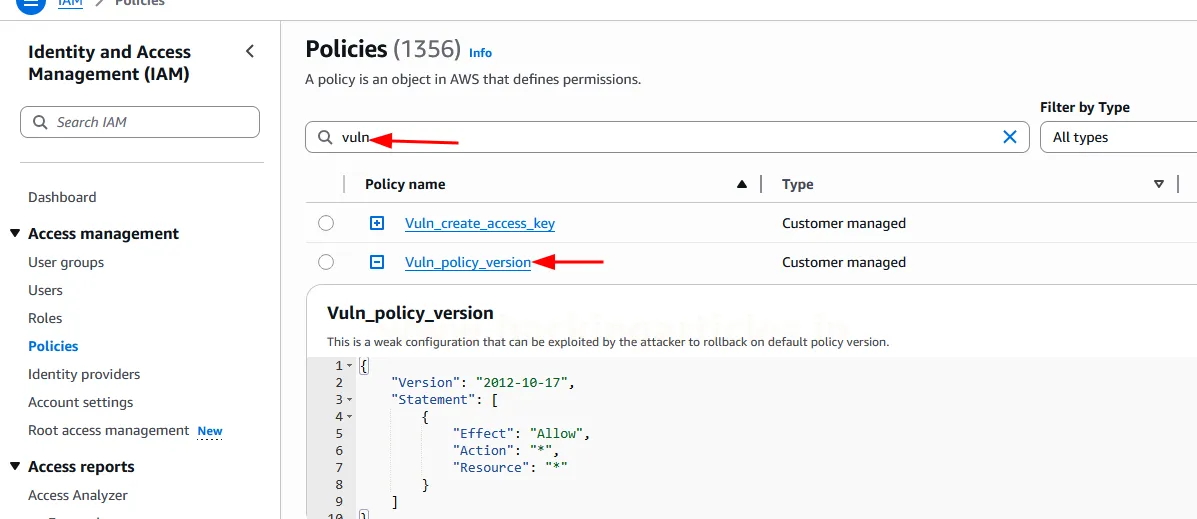1197x519 pixels.
Task: Sort ascending by Policy name arrow
Action: [741, 184]
